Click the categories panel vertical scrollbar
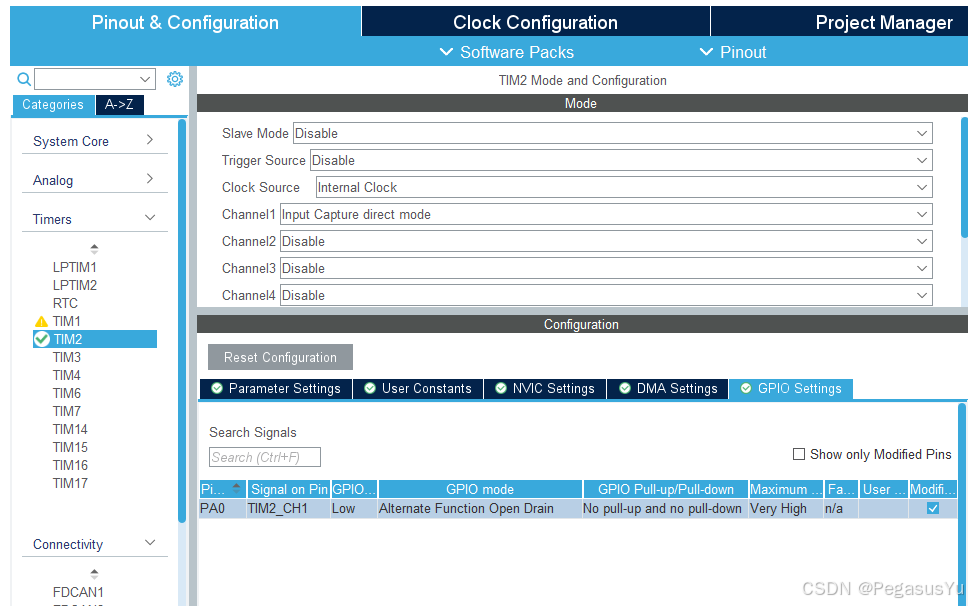The height and width of the screenshot is (606, 968). click(x=182, y=321)
